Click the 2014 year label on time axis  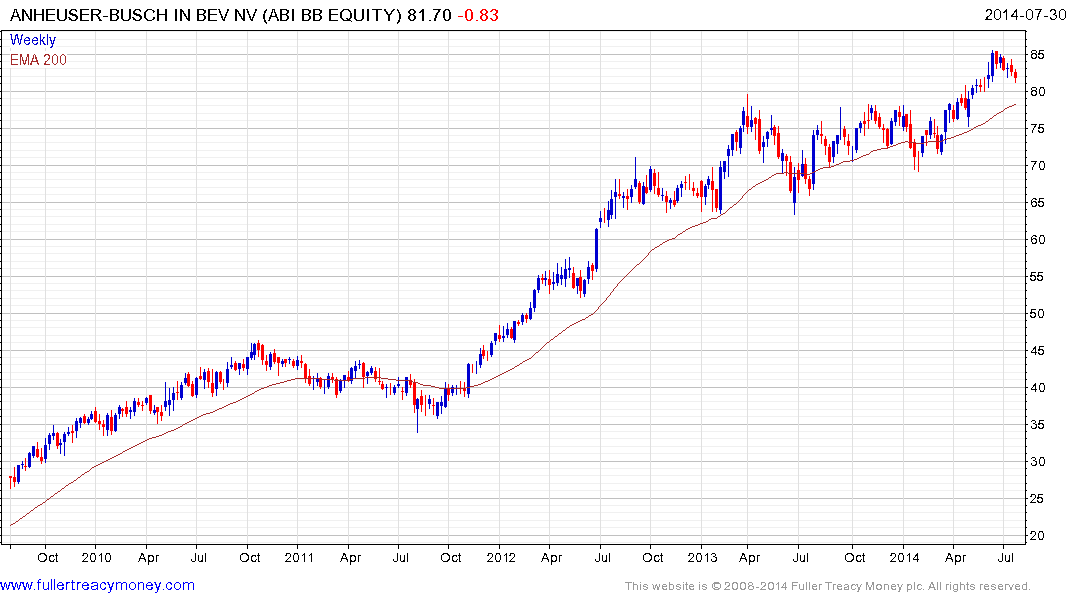pyautogui.click(x=905, y=557)
